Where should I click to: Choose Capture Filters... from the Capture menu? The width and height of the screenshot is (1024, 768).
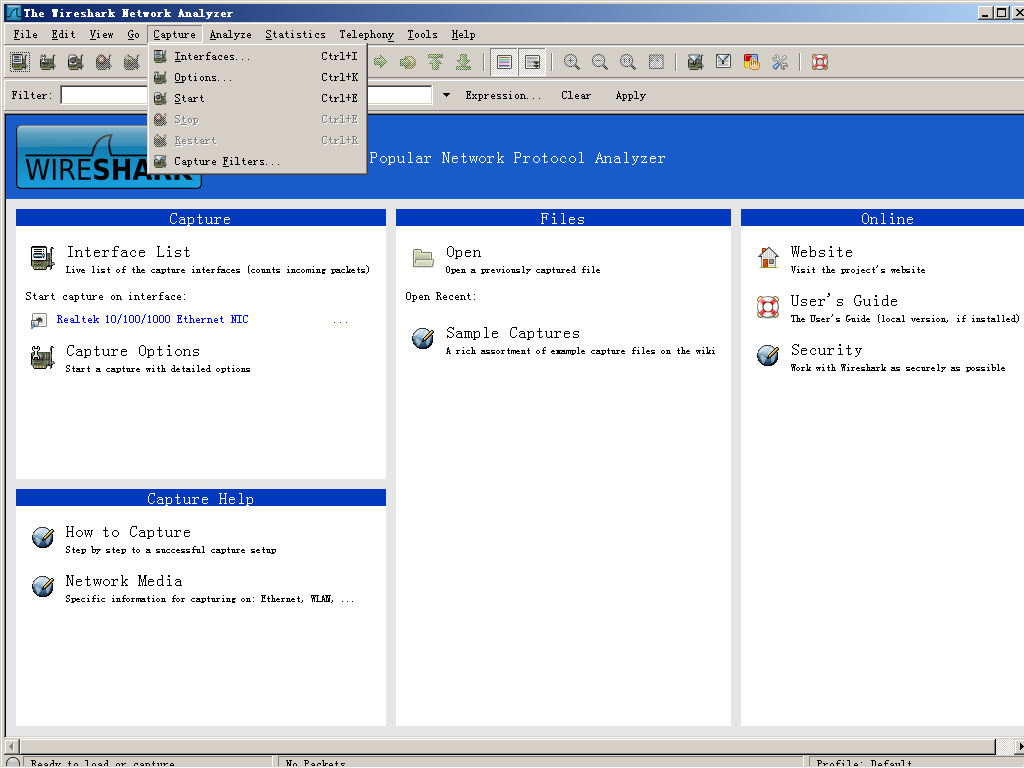tap(257, 161)
